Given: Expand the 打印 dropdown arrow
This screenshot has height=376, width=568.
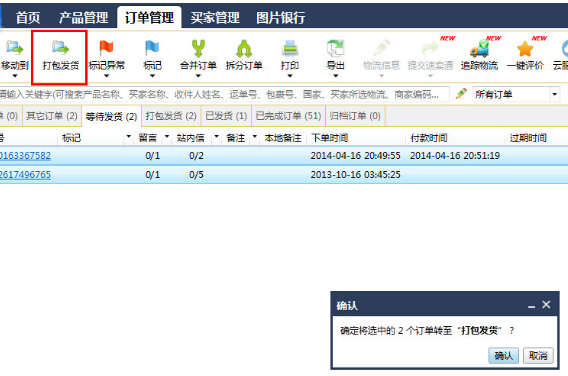Looking at the screenshot, I should [290, 76].
